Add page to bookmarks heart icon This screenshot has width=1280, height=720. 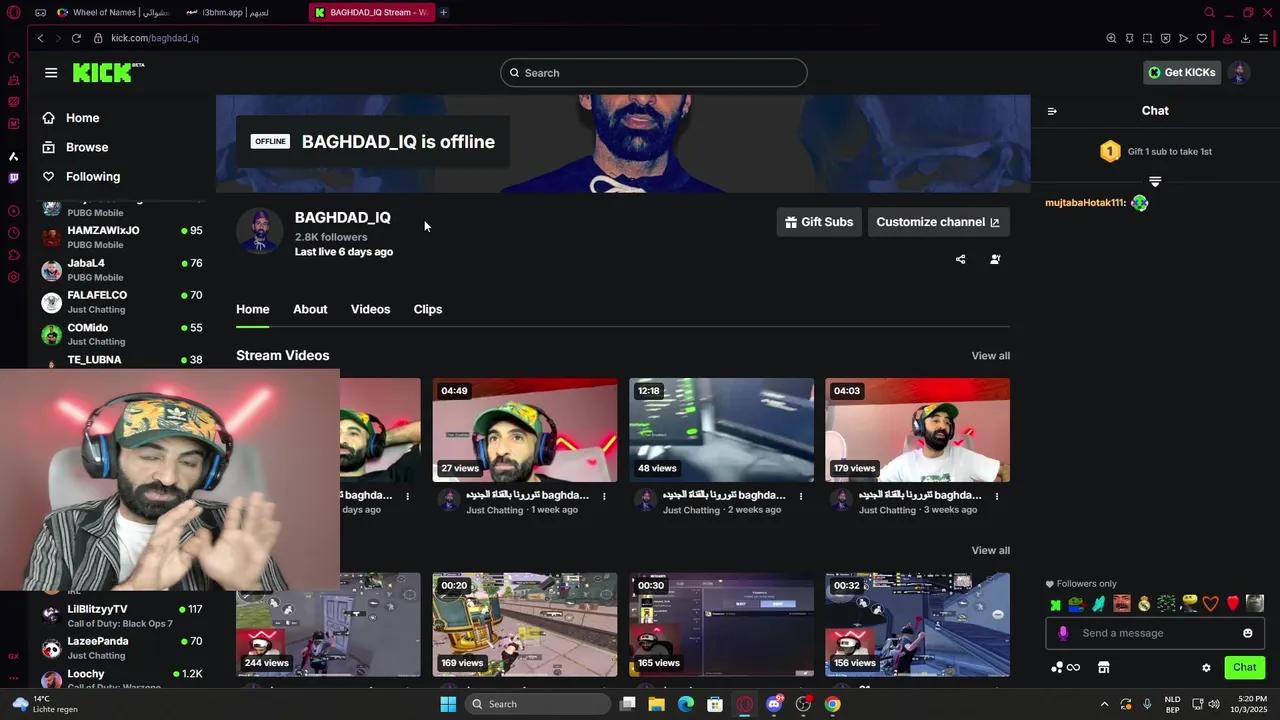pyautogui.click(x=1201, y=38)
